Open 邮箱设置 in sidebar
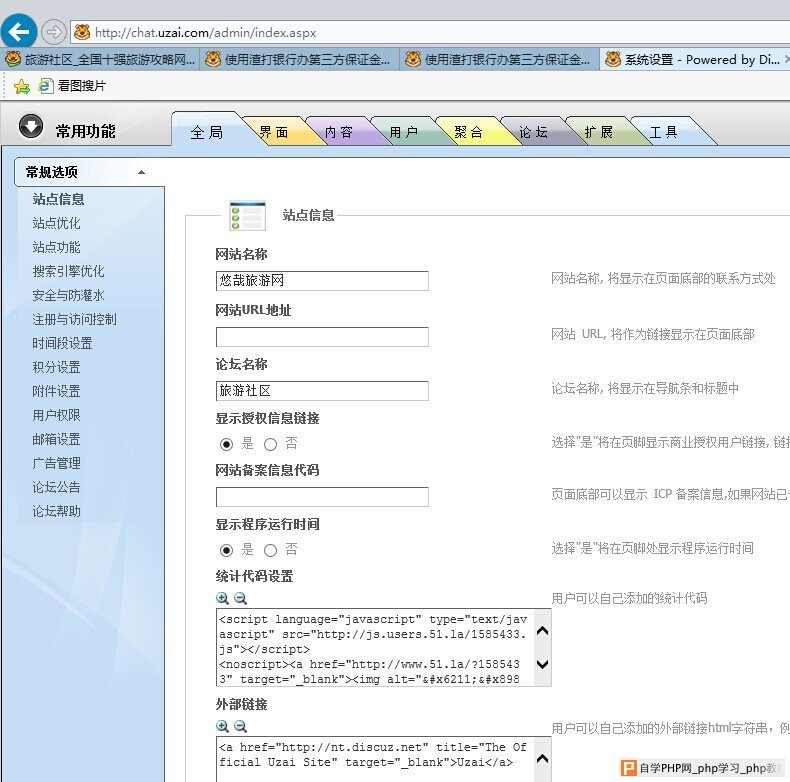The image size is (790, 782). click(56, 439)
